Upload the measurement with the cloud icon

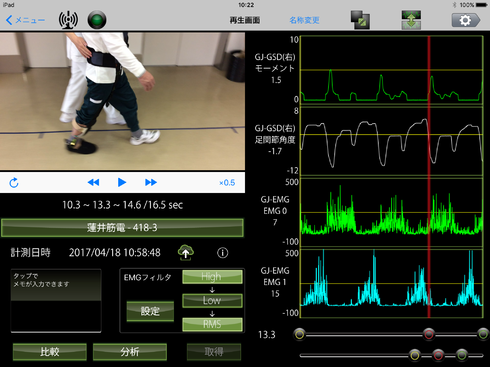(186, 252)
